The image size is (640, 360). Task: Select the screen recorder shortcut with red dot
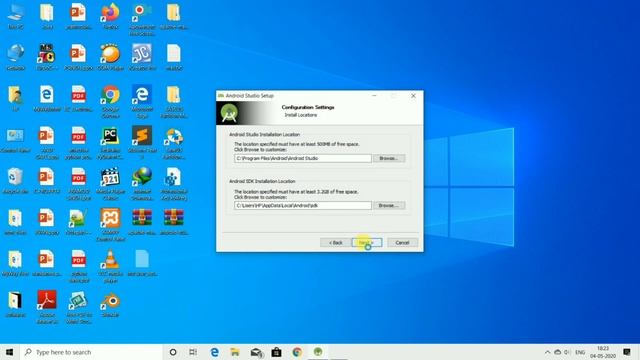click(x=142, y=19)
